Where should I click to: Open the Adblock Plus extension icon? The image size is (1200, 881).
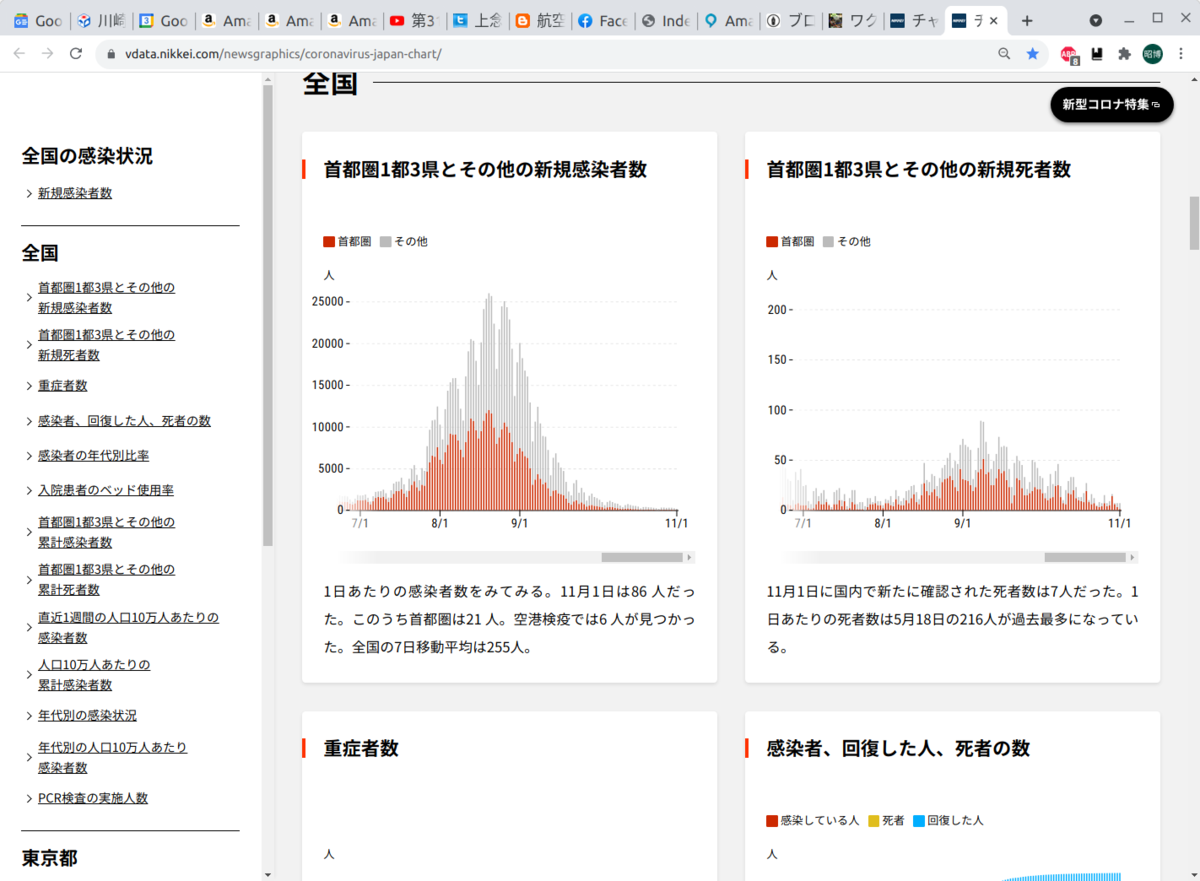click(x=1069, y=54)
